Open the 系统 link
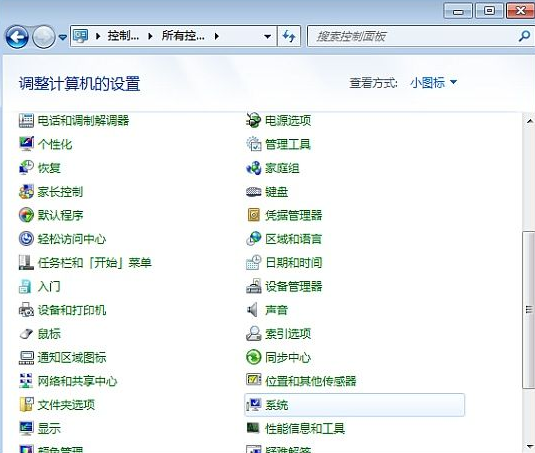Image resolution: width=535 pixels, height=453 pixels. pyautogui.click(x=277, y=405)
